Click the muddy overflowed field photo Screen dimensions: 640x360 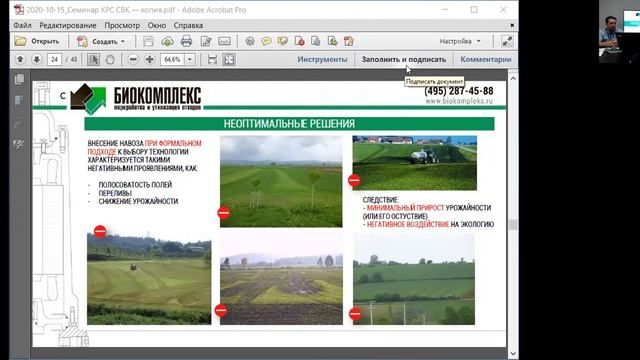281,279
